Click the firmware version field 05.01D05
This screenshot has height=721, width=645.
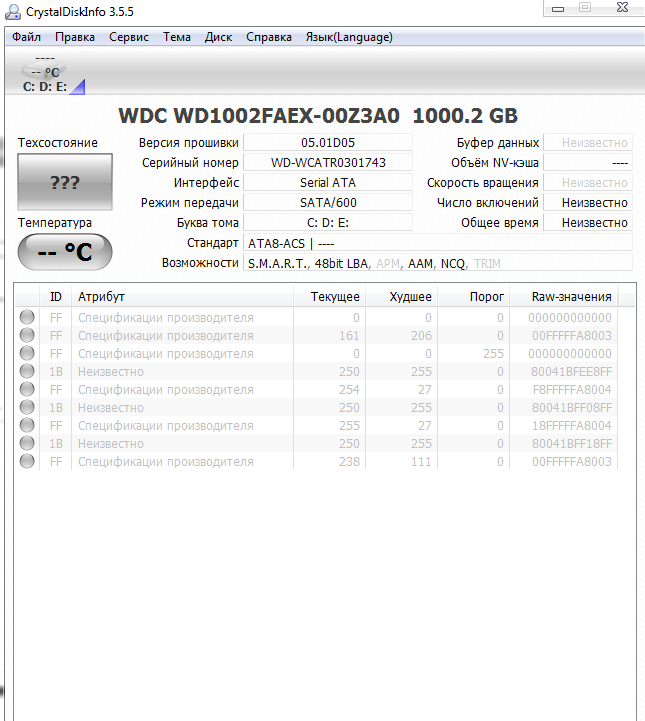tap(328, 143)
